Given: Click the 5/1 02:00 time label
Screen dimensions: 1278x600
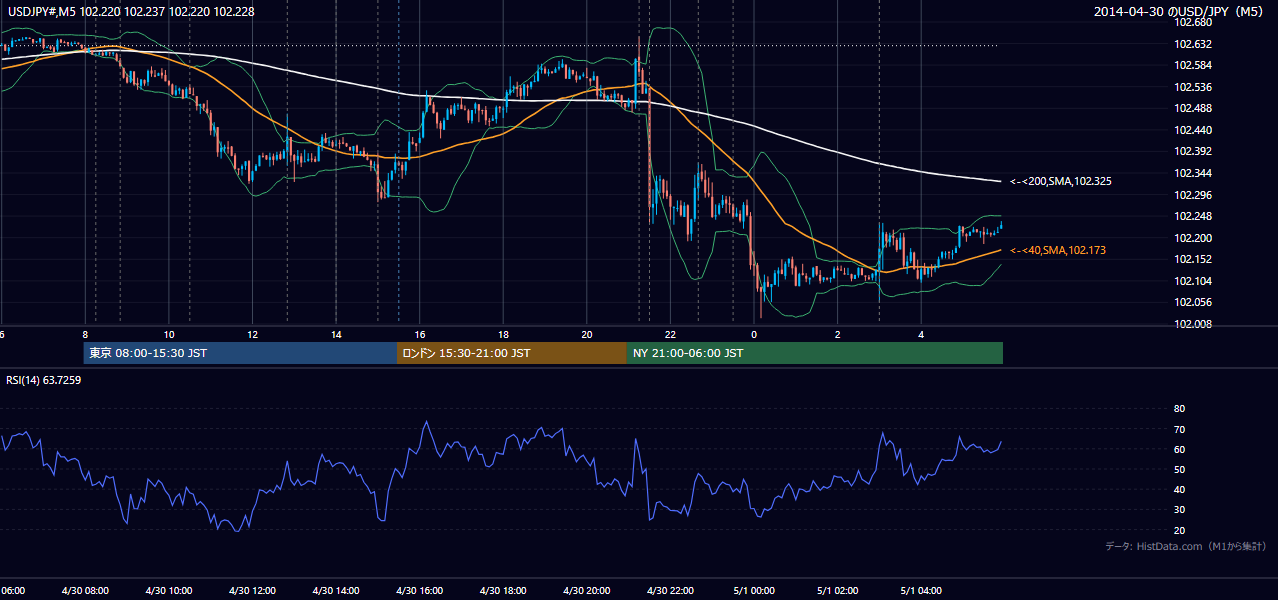Looking at the screenshot, I should pos(838,591).
